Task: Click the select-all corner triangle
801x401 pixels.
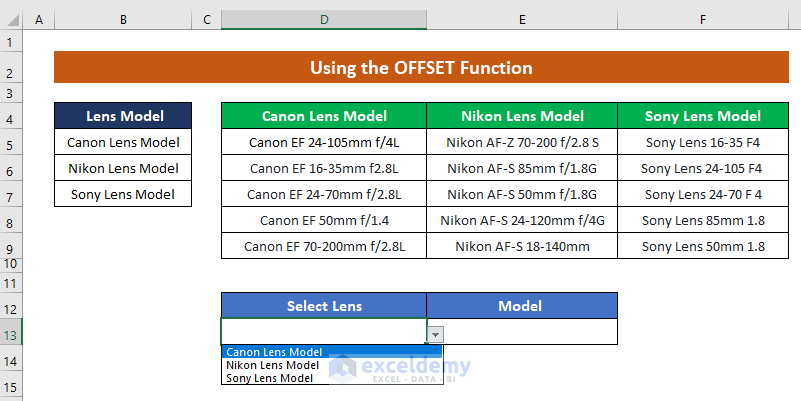Action: 12,20
